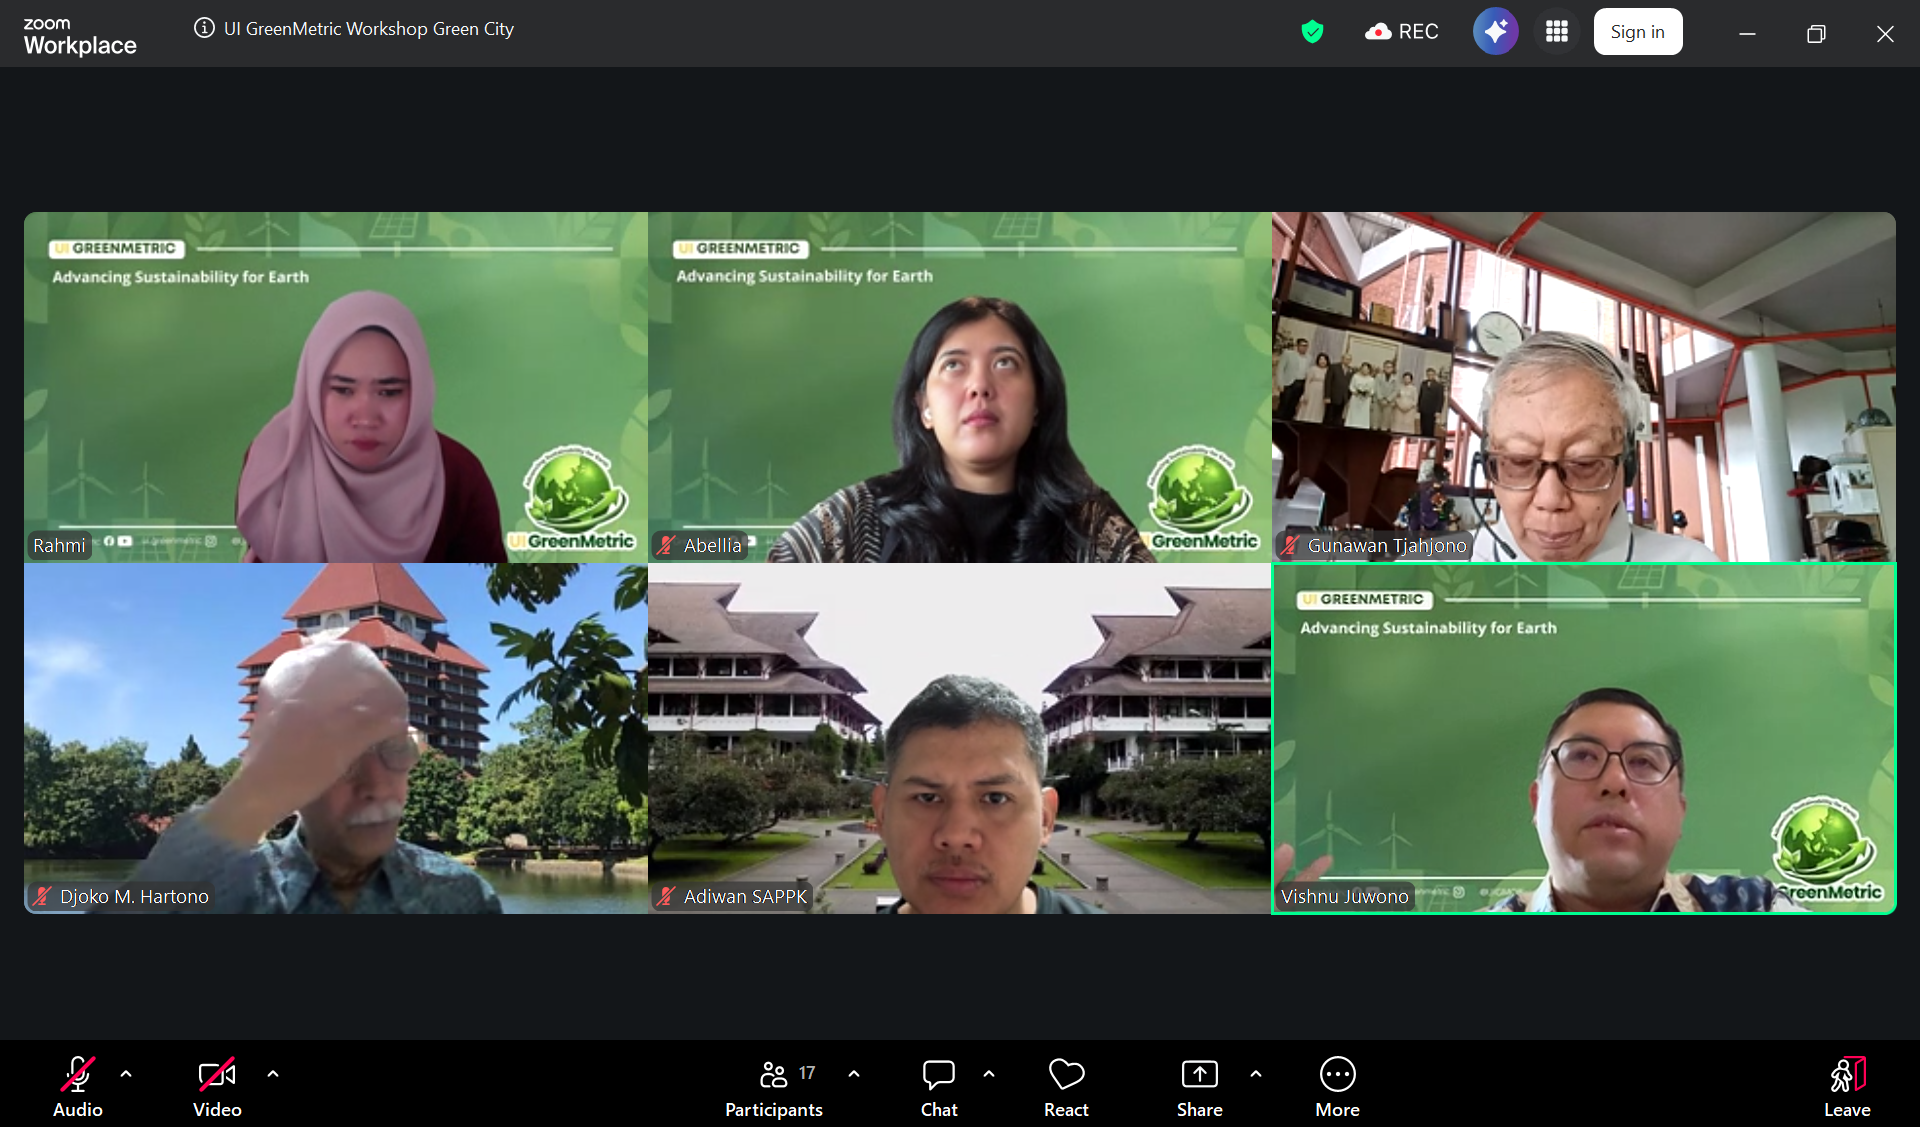Open the AI Companion sparkle icon
This screenshot has width=1920, height=1127.
(x=1496, y=32)
